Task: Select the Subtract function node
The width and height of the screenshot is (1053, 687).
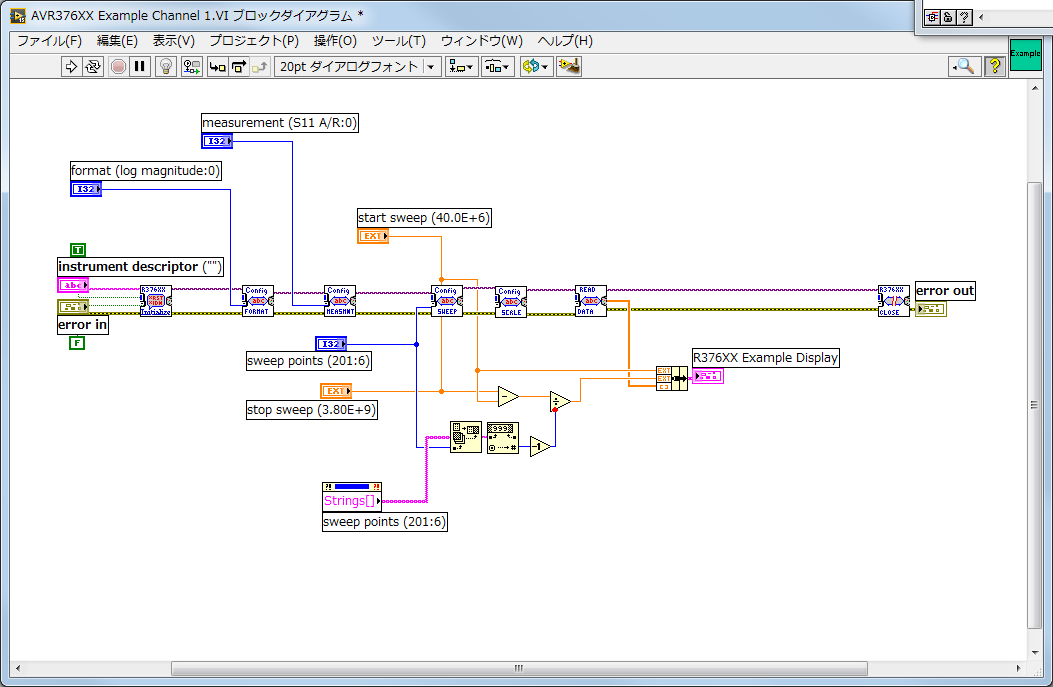Action: pyautogui.click(x=508, y=397)
